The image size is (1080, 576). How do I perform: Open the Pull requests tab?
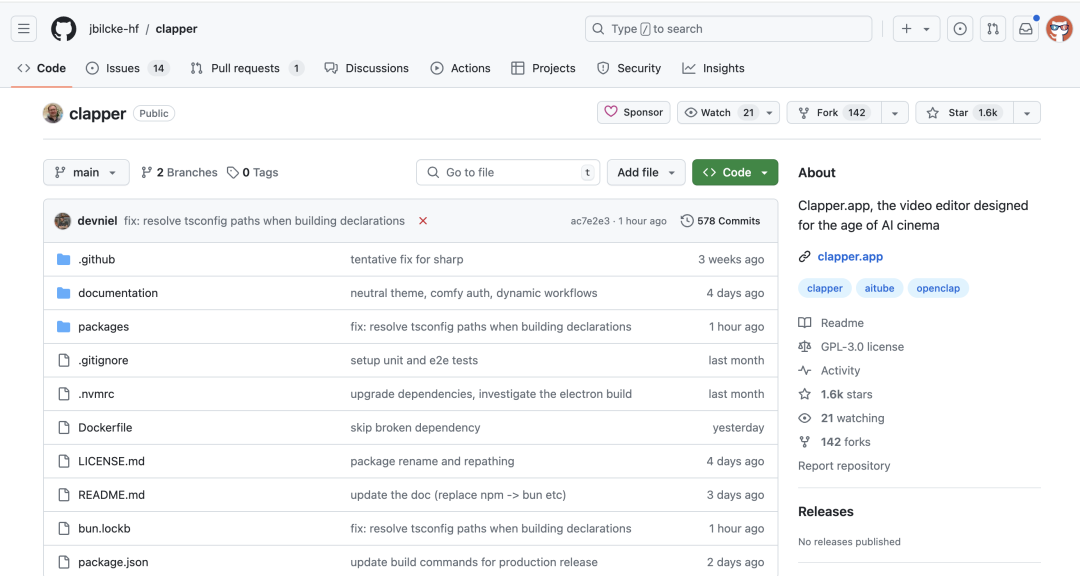[247, 68]
